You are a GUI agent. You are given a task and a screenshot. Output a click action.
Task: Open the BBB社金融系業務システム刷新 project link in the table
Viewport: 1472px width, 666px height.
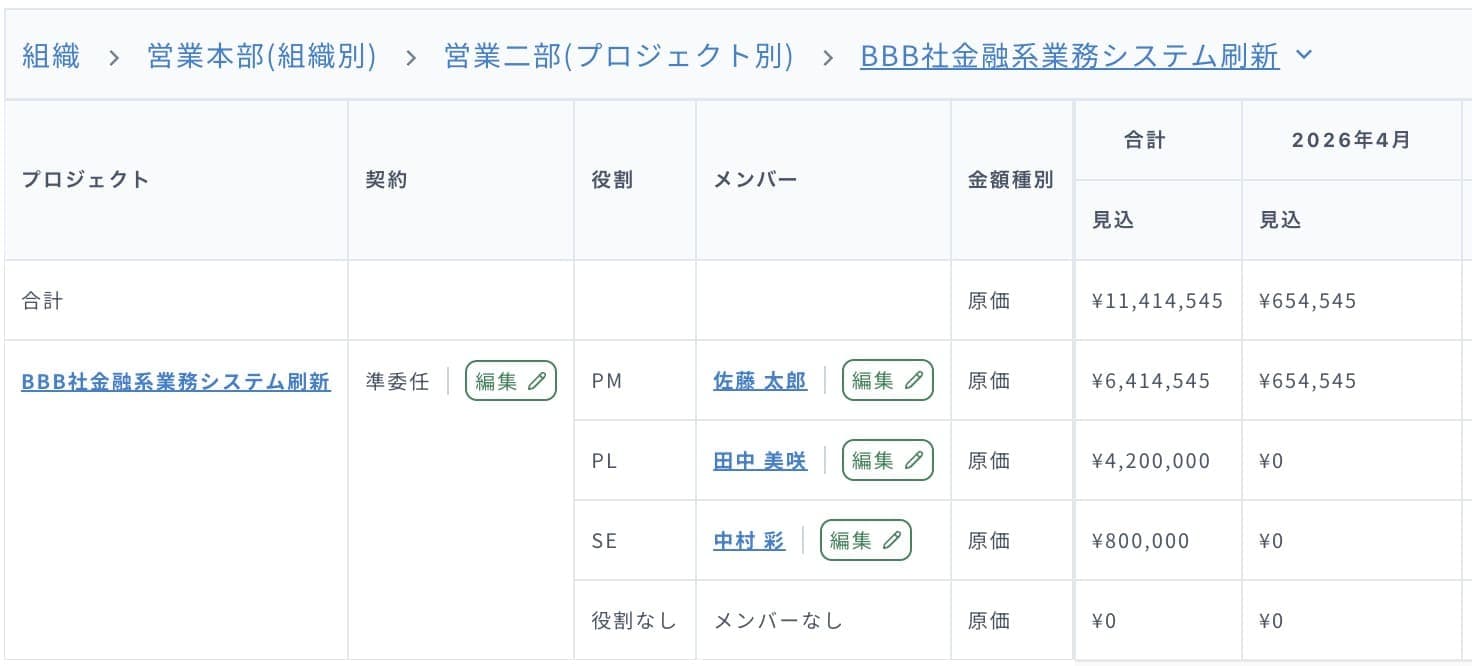coord(177,381)
